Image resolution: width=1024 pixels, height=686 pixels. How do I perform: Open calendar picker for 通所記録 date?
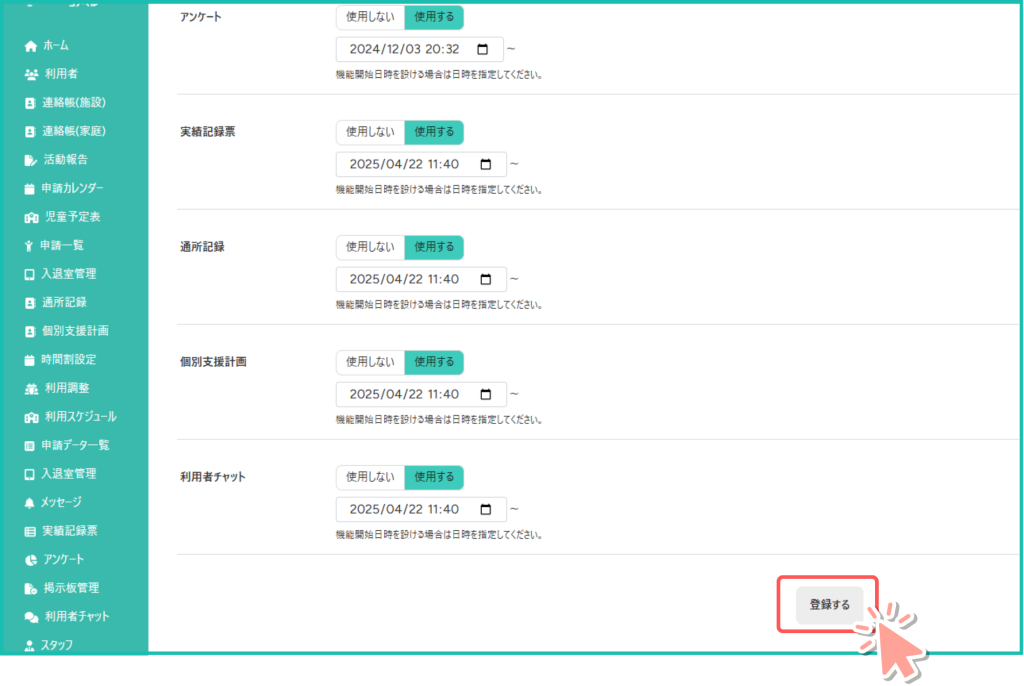coord(486,279)
